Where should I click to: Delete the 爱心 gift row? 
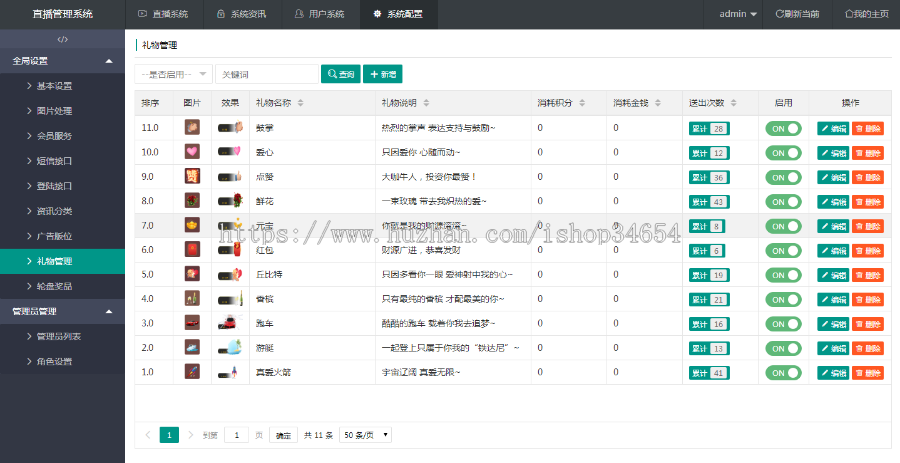(x=868, y=153)
